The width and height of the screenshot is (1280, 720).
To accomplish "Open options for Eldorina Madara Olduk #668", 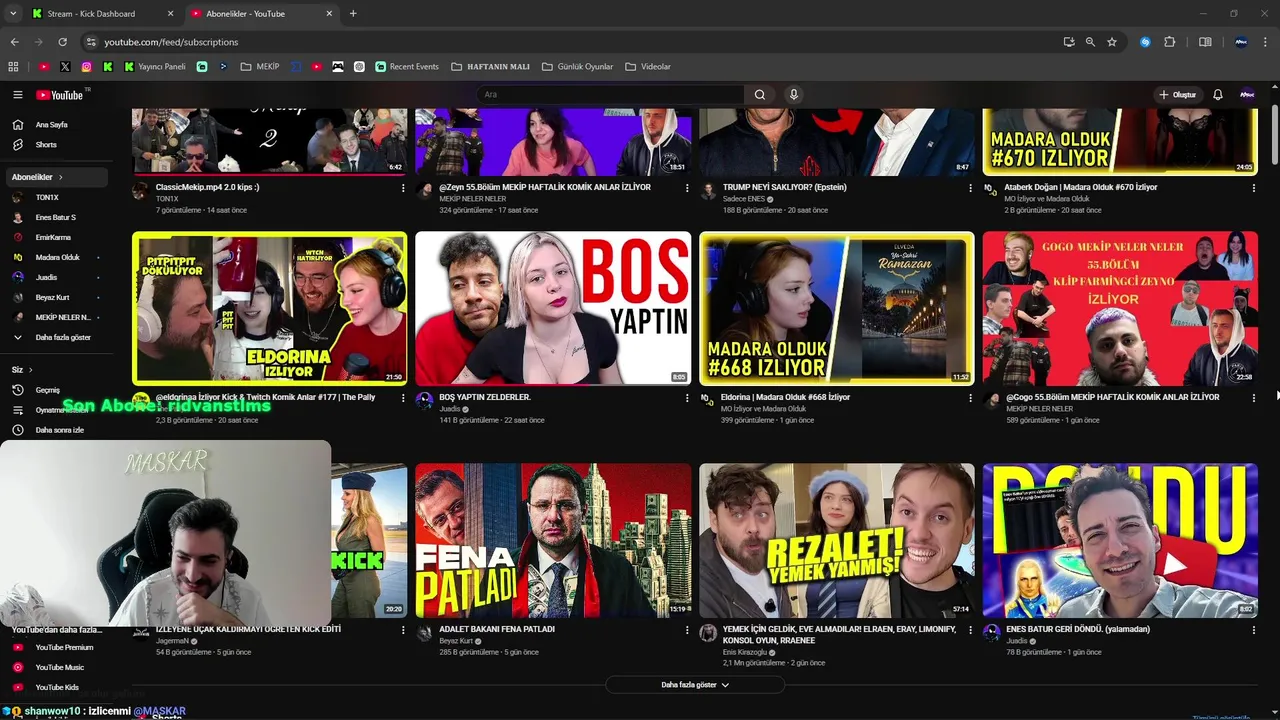I will pos(970,398).
